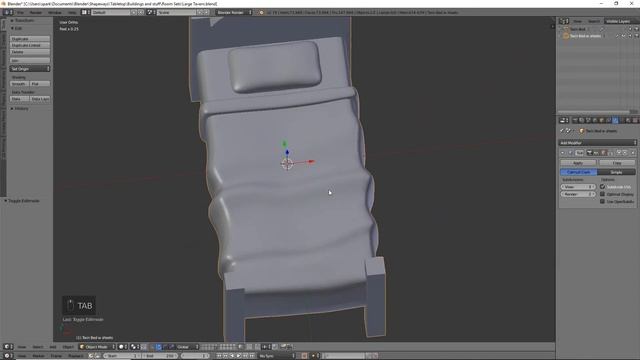640x360 pixels.
Task: Click the current frame field in timeline
Action: [194, 356]
